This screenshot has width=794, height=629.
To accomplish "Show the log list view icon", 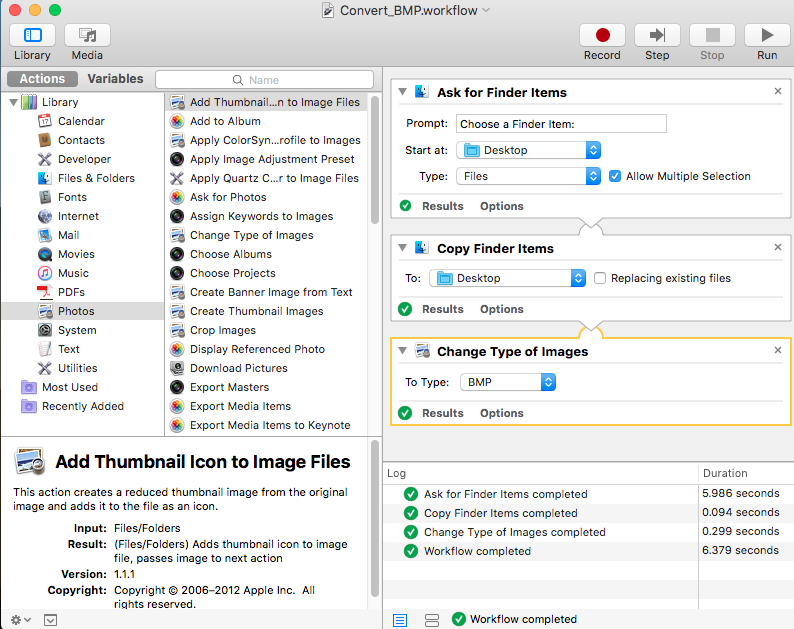I will [x=400, y=620].
